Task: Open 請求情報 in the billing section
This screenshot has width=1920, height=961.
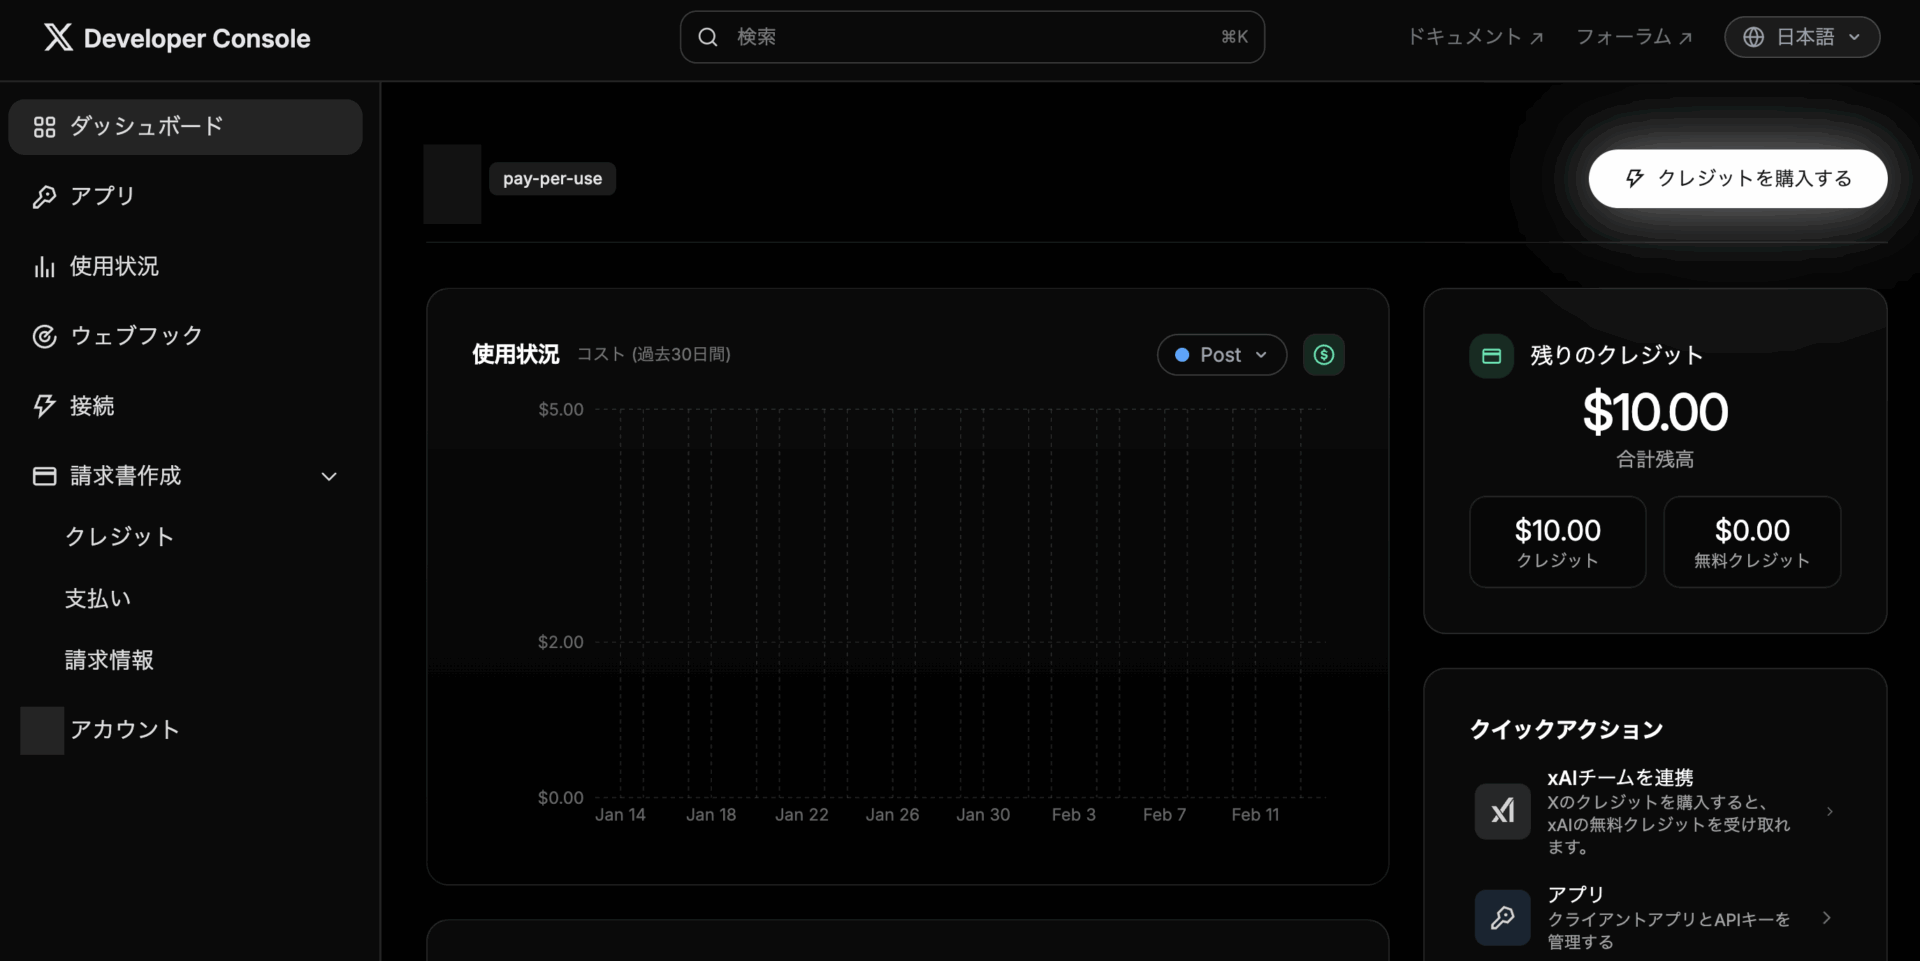Action: pos(108,660)
